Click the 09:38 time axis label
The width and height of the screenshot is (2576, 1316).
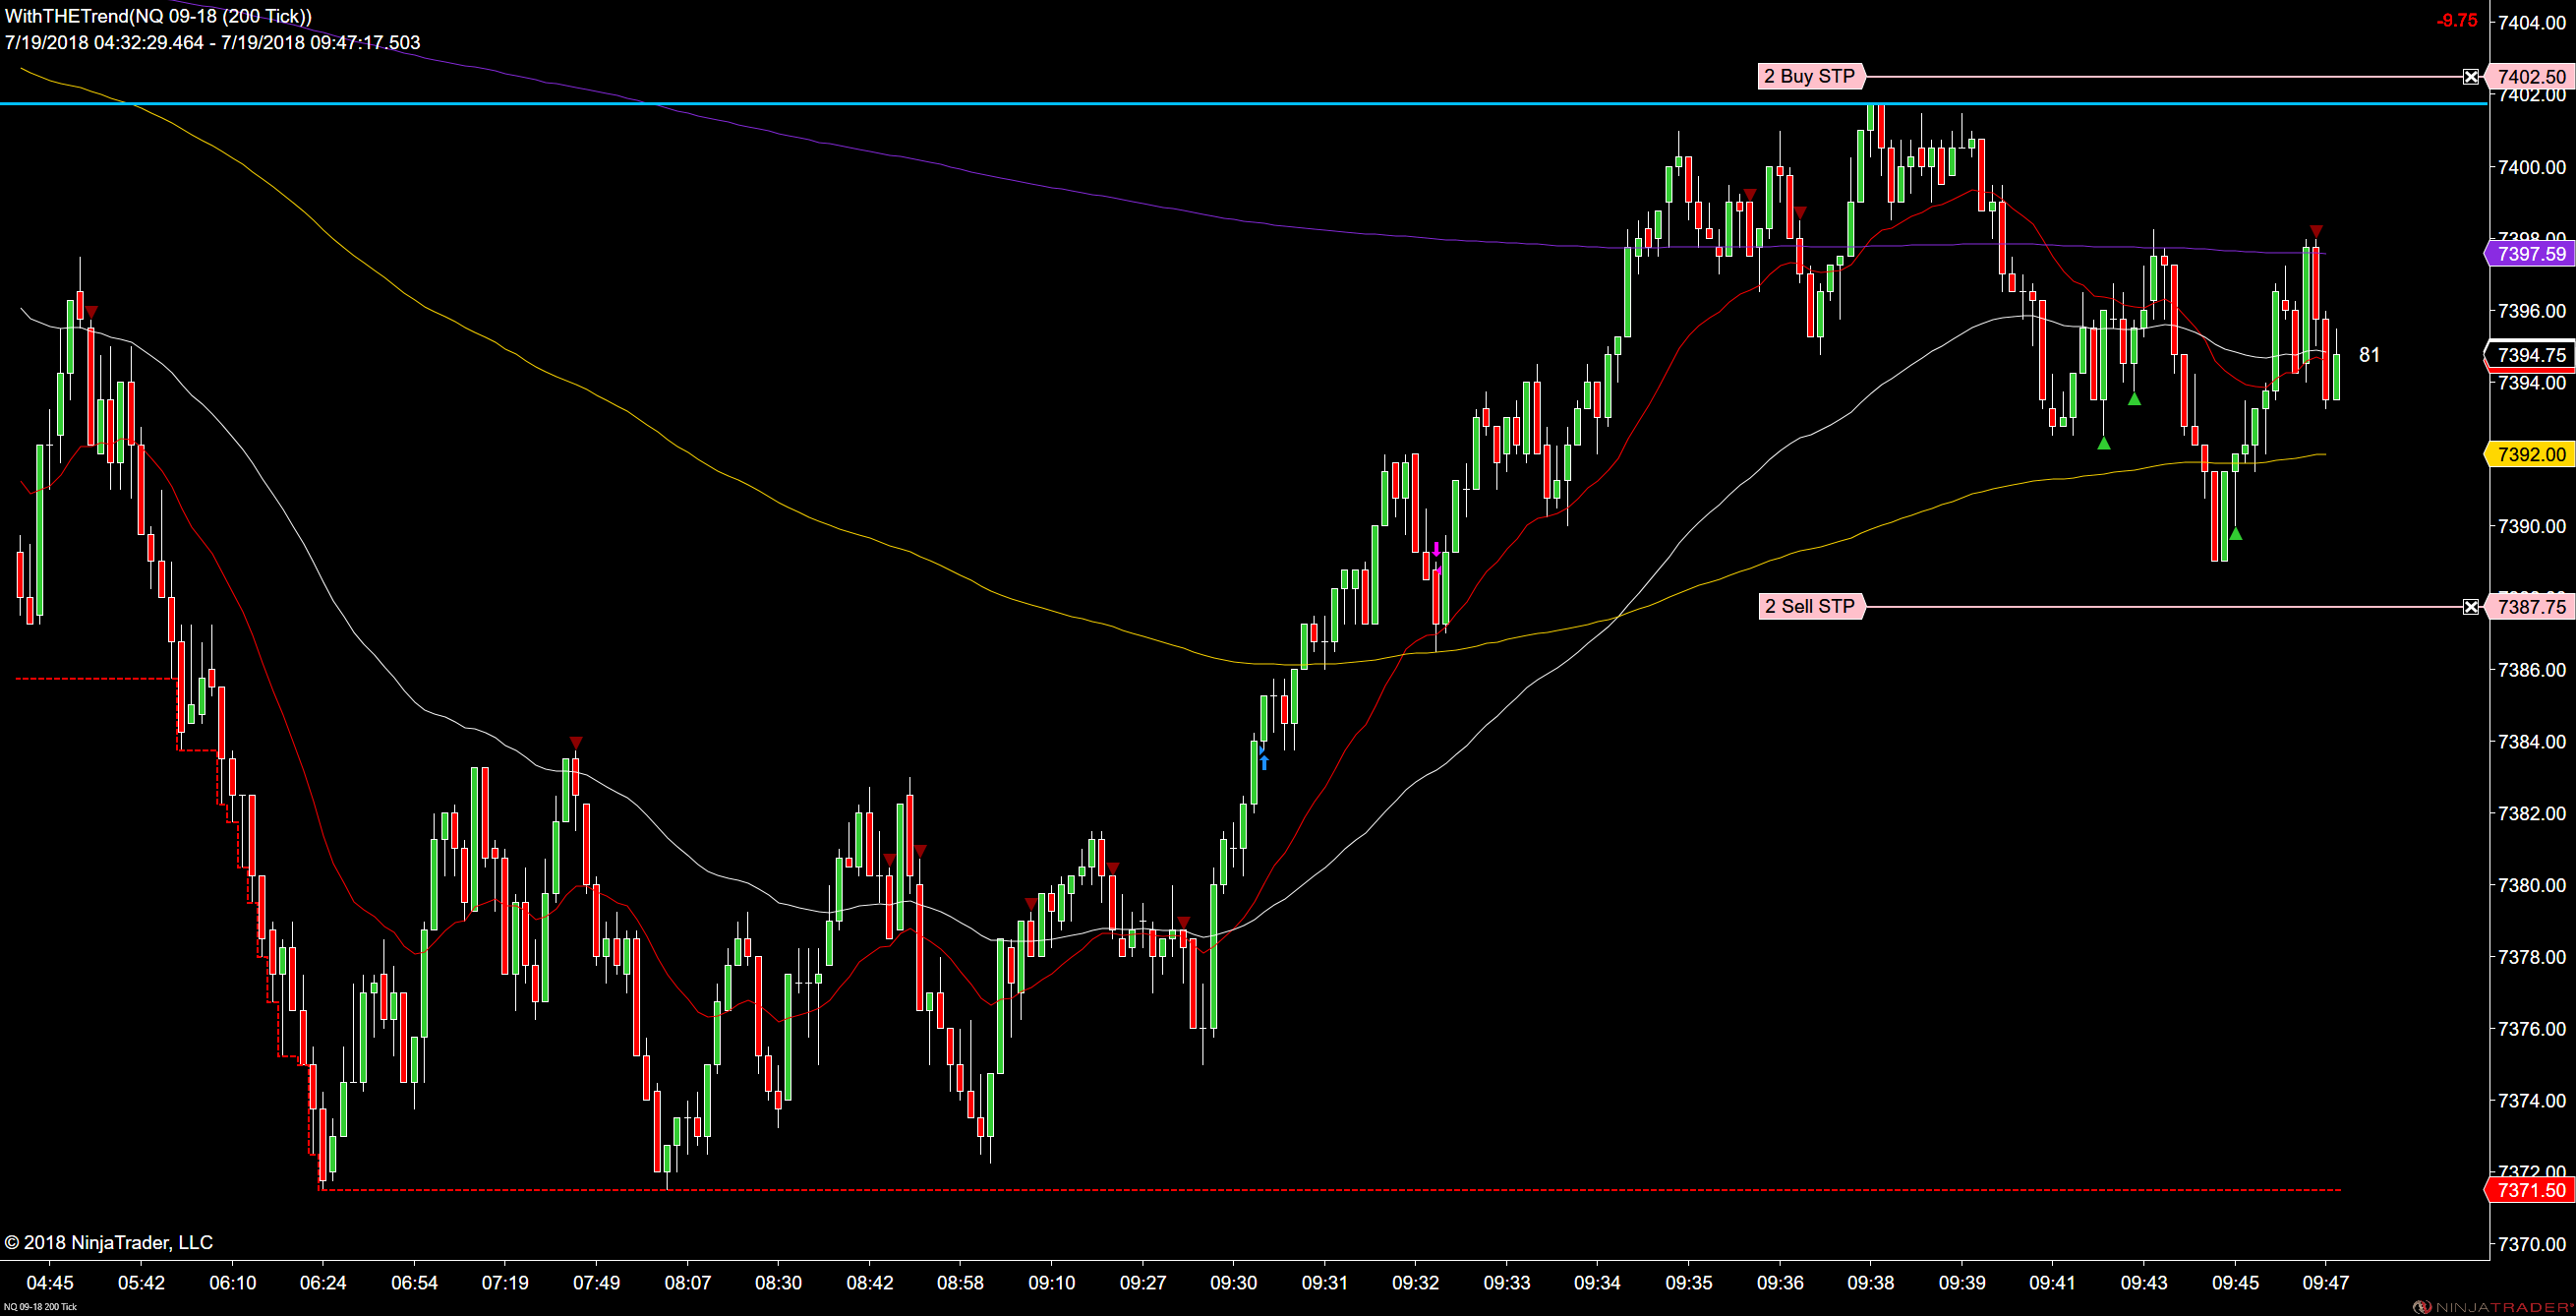click(x=1871, y=1283)
